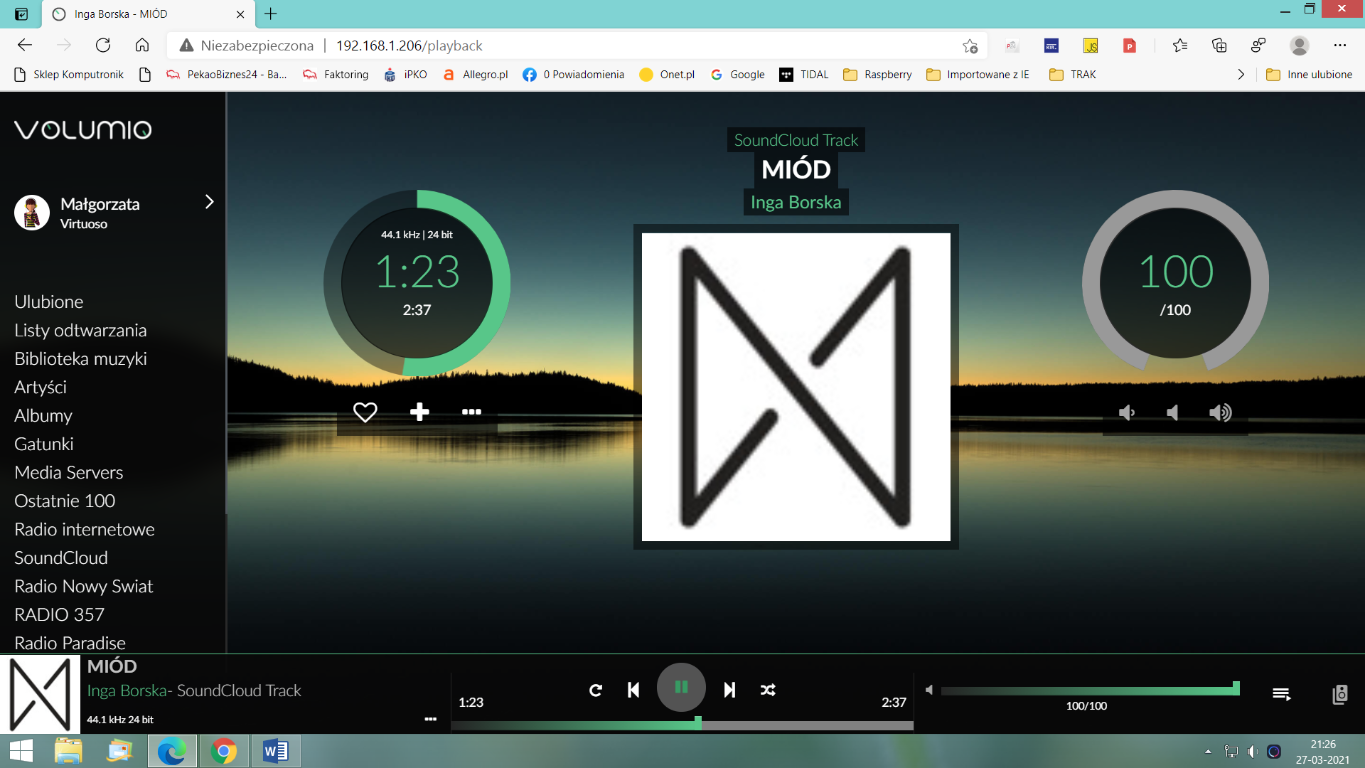Open Media Servers
This screenshot has height=768, width=1365.
pos(69,472)
